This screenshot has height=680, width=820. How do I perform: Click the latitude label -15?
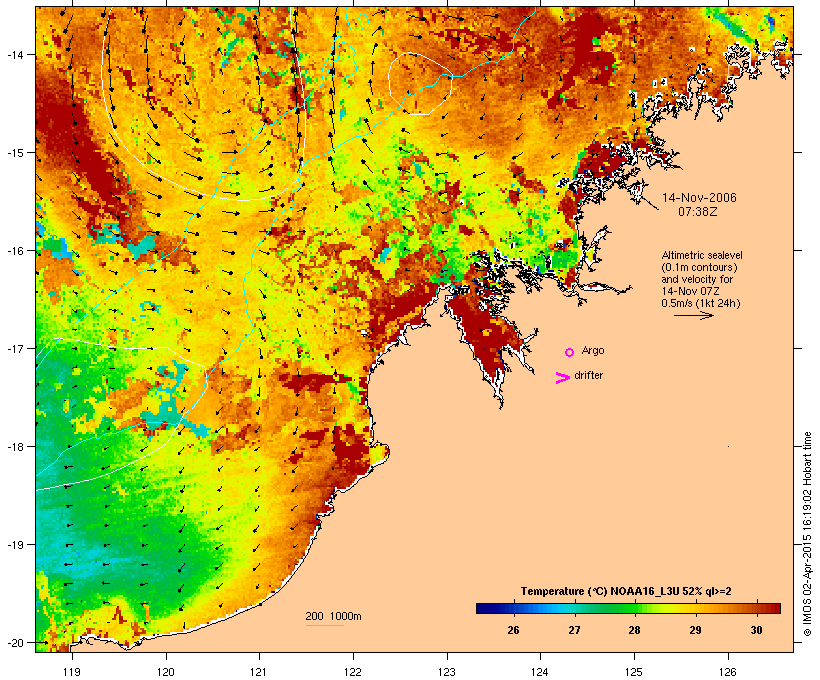point(14,153)
